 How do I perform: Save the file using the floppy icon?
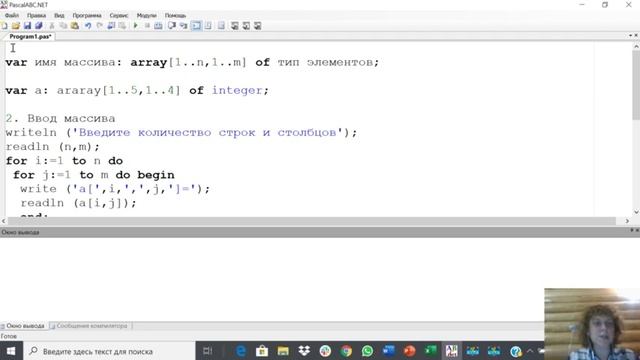pos(27,26)
